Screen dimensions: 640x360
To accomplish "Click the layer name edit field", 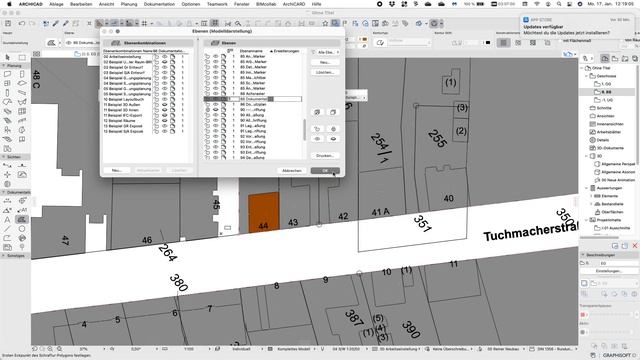I will 270,99.
